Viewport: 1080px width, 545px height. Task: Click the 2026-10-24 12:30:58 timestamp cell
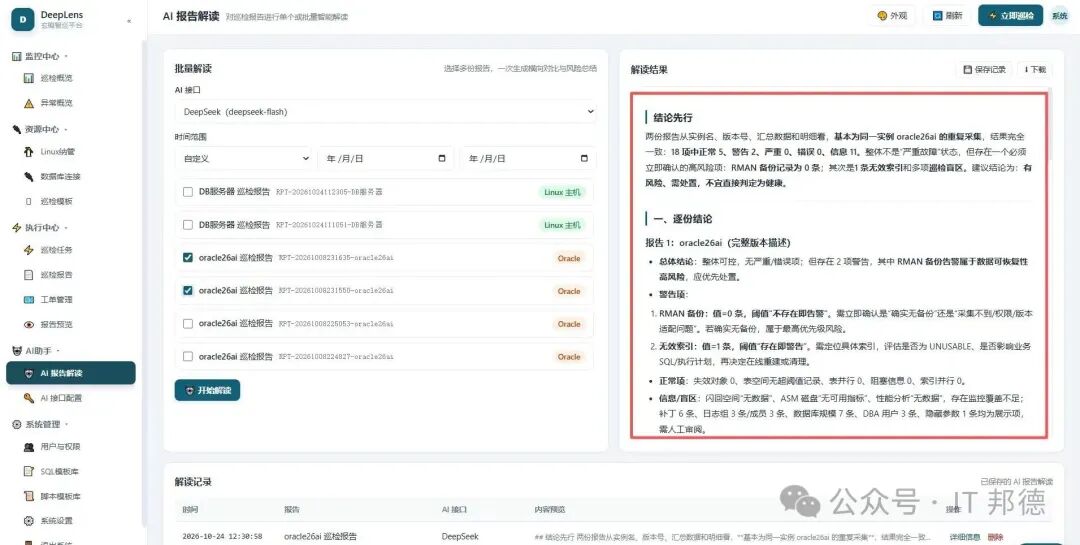click(222, 537)
